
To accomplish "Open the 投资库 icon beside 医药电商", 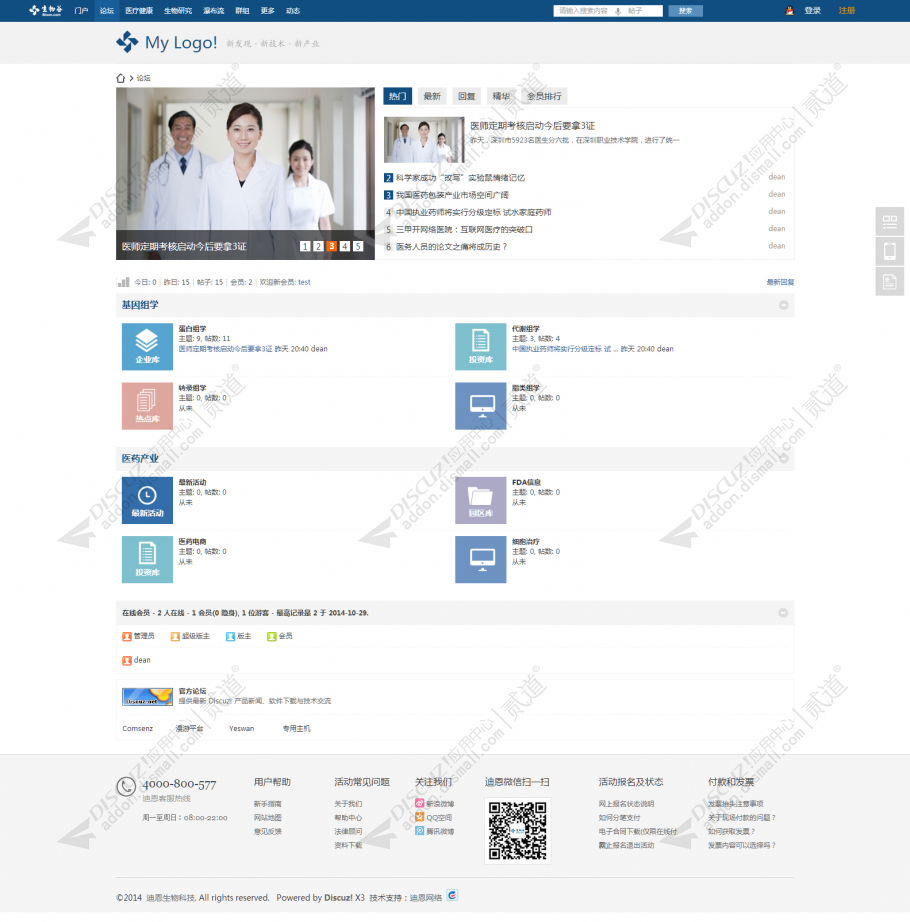I will click(147, 559).
